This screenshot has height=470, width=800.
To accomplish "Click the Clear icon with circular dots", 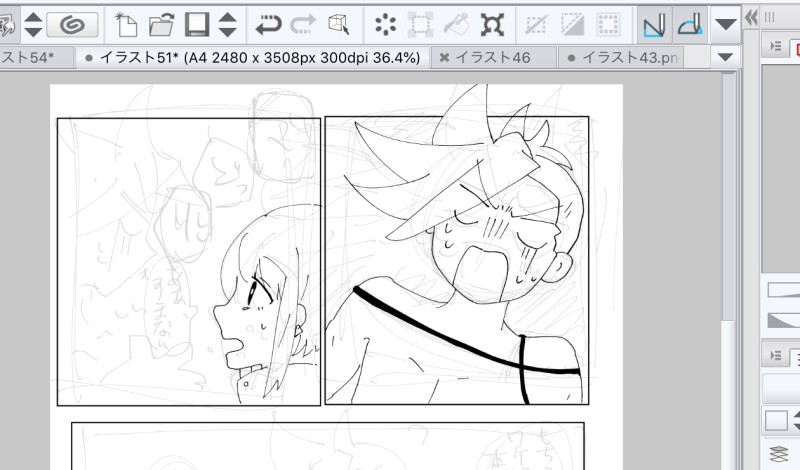I will tap(386, 24).
